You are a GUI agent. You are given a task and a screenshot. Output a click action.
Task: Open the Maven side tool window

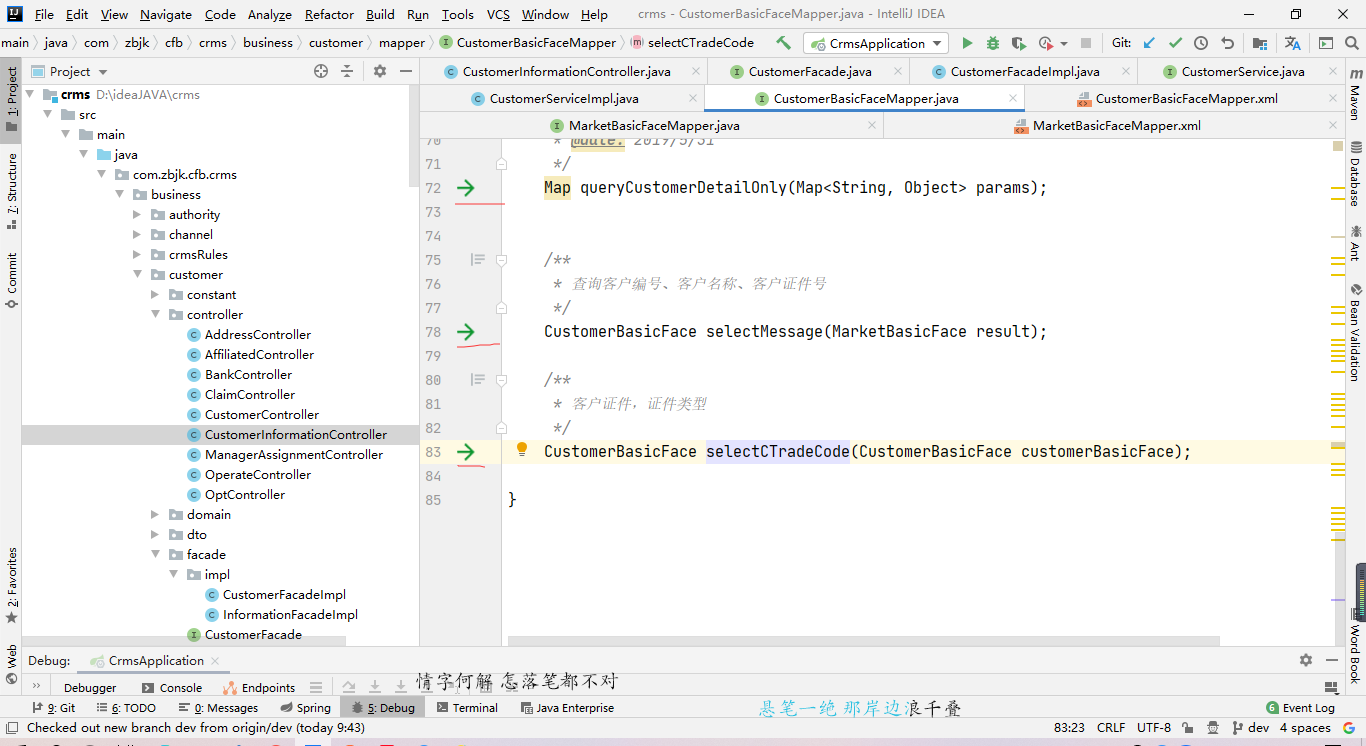coord(1355,93)
